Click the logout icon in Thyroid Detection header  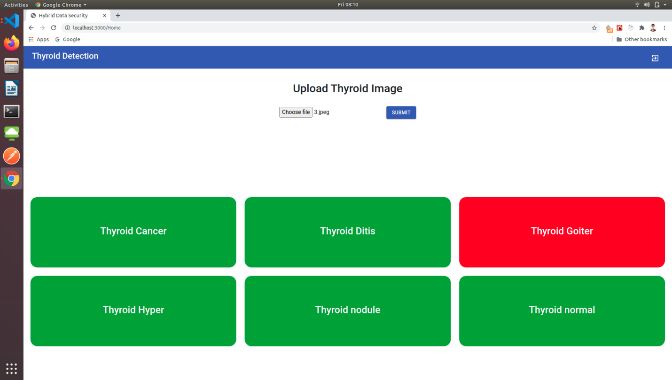(x=655, y=58)
